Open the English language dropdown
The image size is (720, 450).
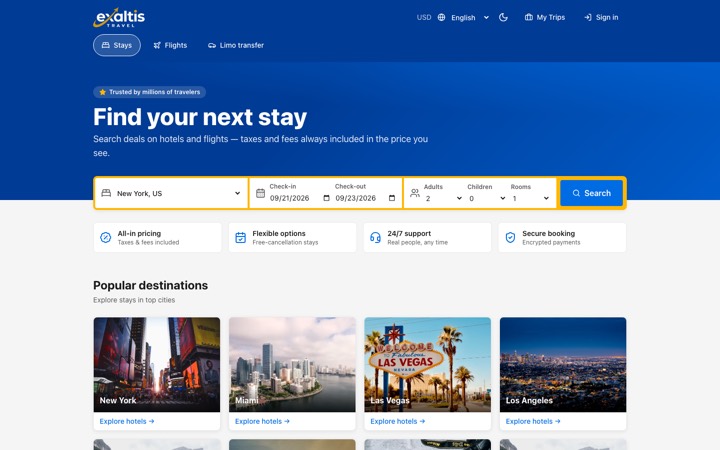[470, 17]
